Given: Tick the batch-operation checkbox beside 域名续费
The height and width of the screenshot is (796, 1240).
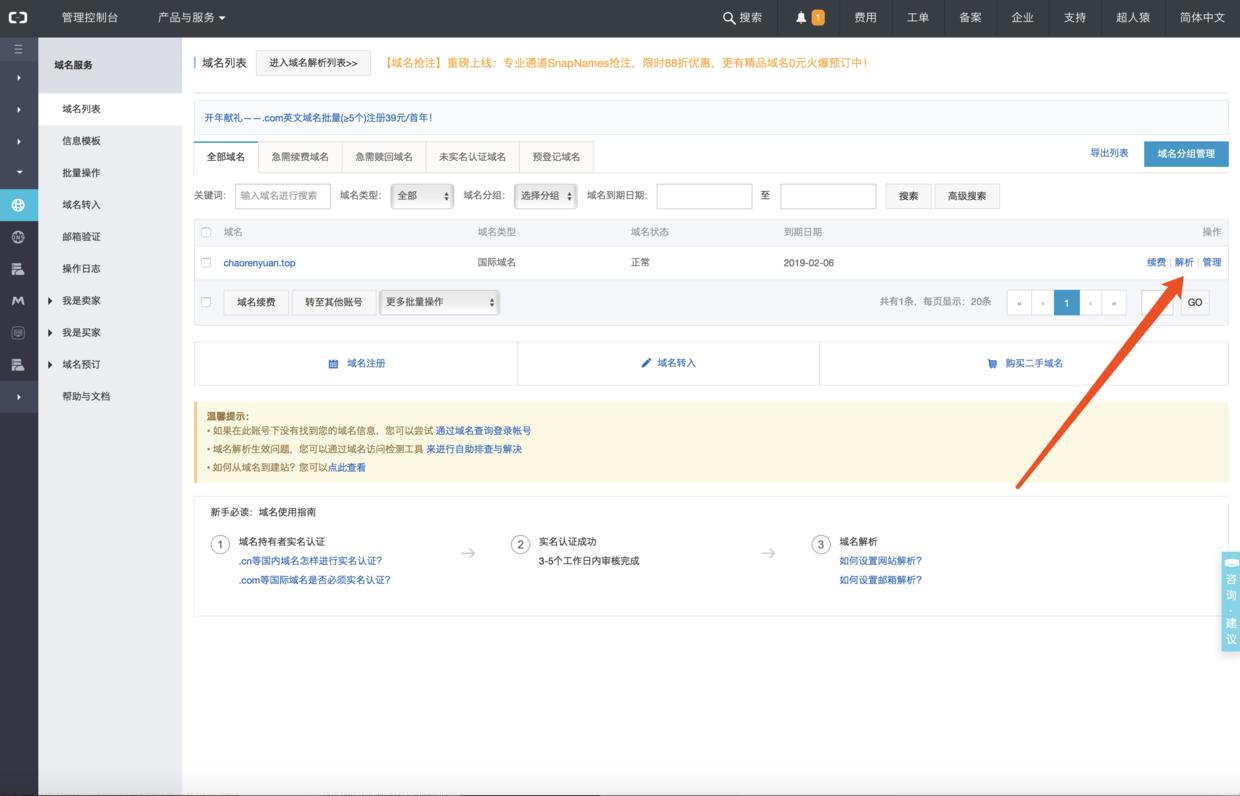Looking at the screenshot, I should [208, 302].
